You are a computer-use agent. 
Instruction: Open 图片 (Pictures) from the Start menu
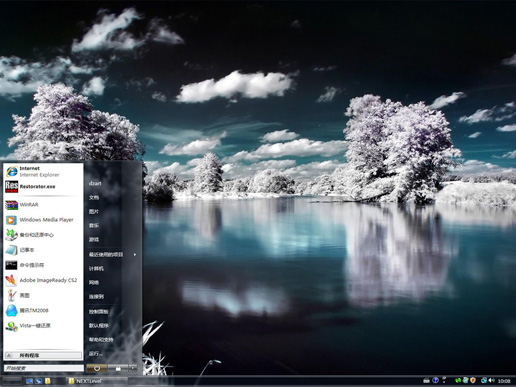tap(113, 211)
